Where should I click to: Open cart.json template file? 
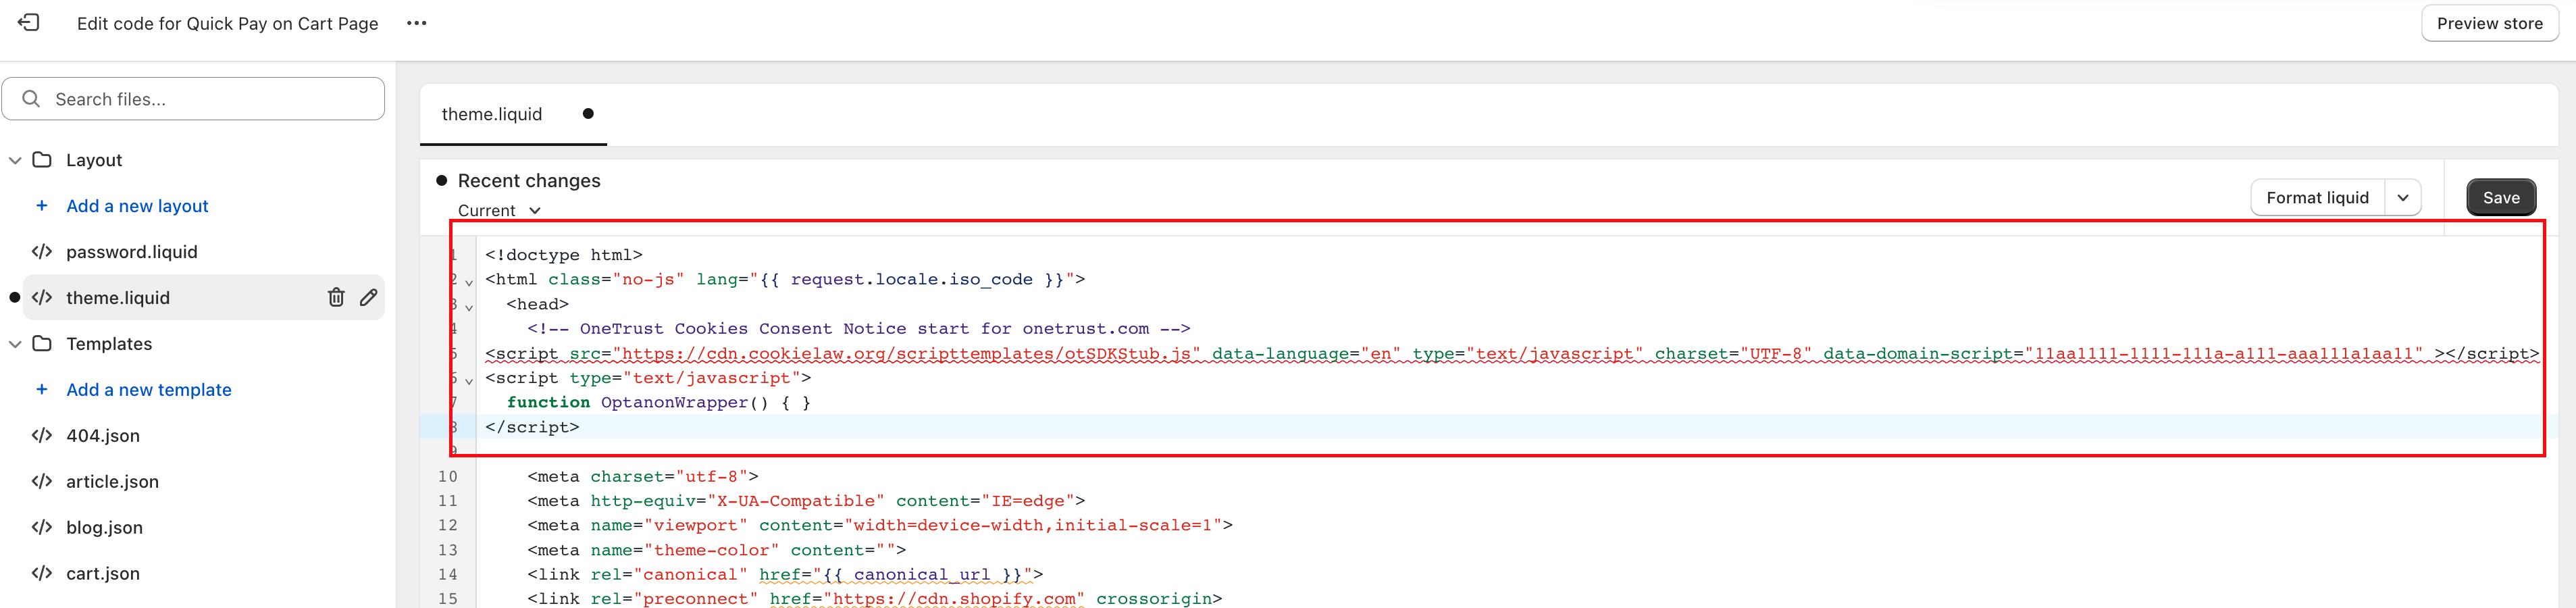pyautogui.click(x=103, y=574)
